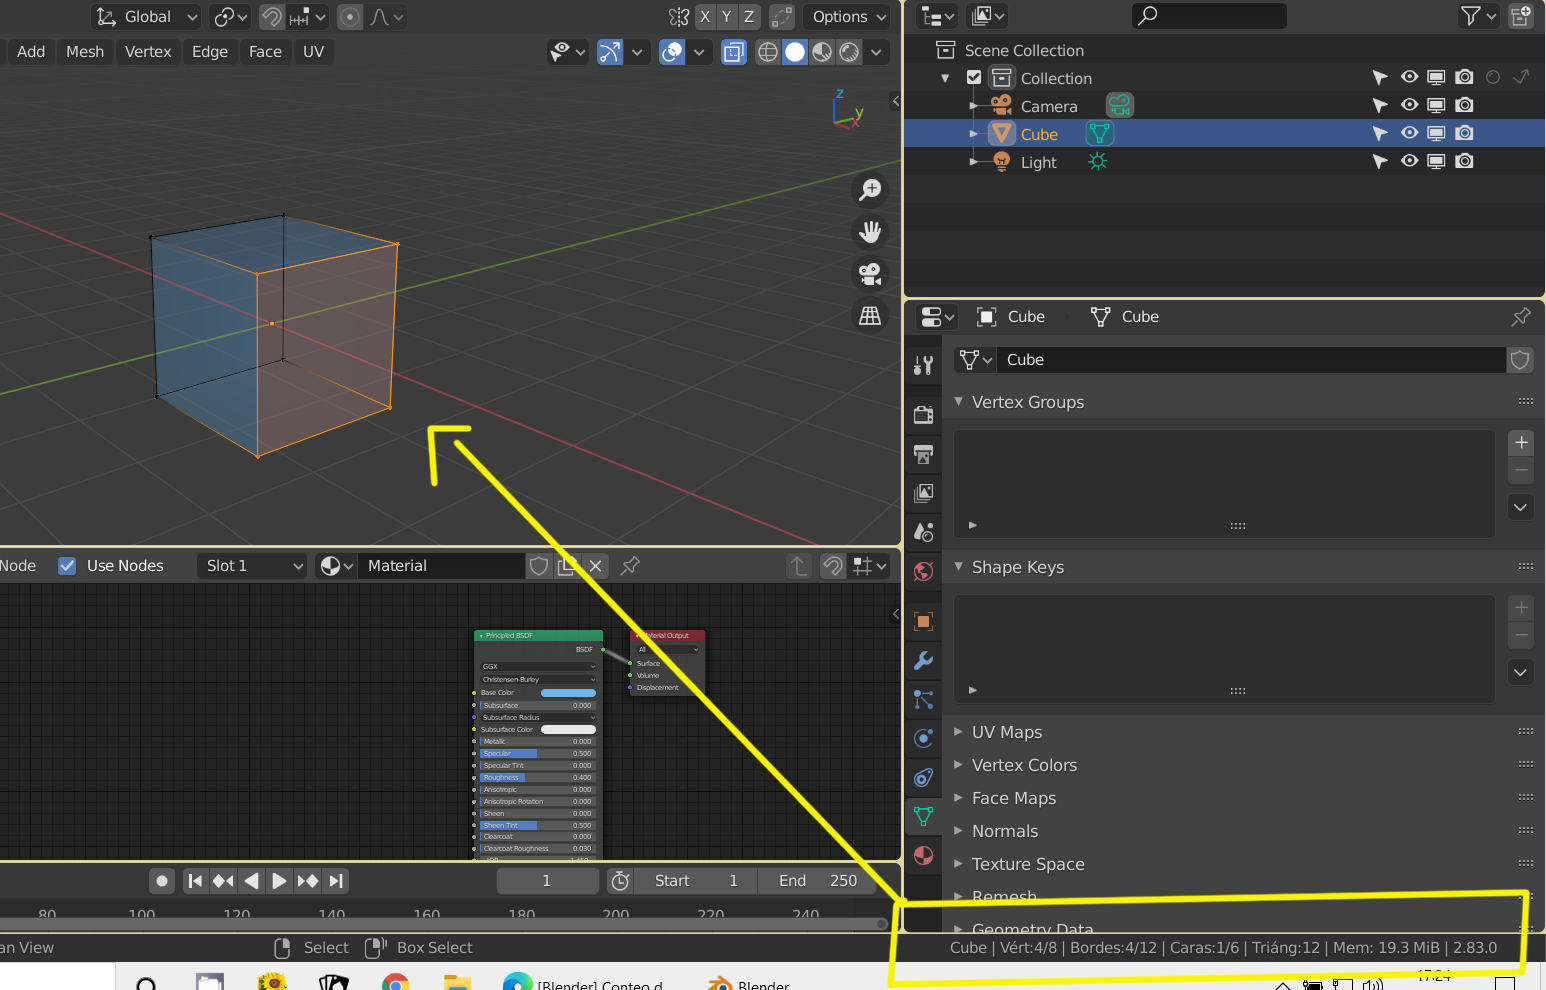Jump to the animation end frame
The image size is (1546, 990).
point(336,881)
